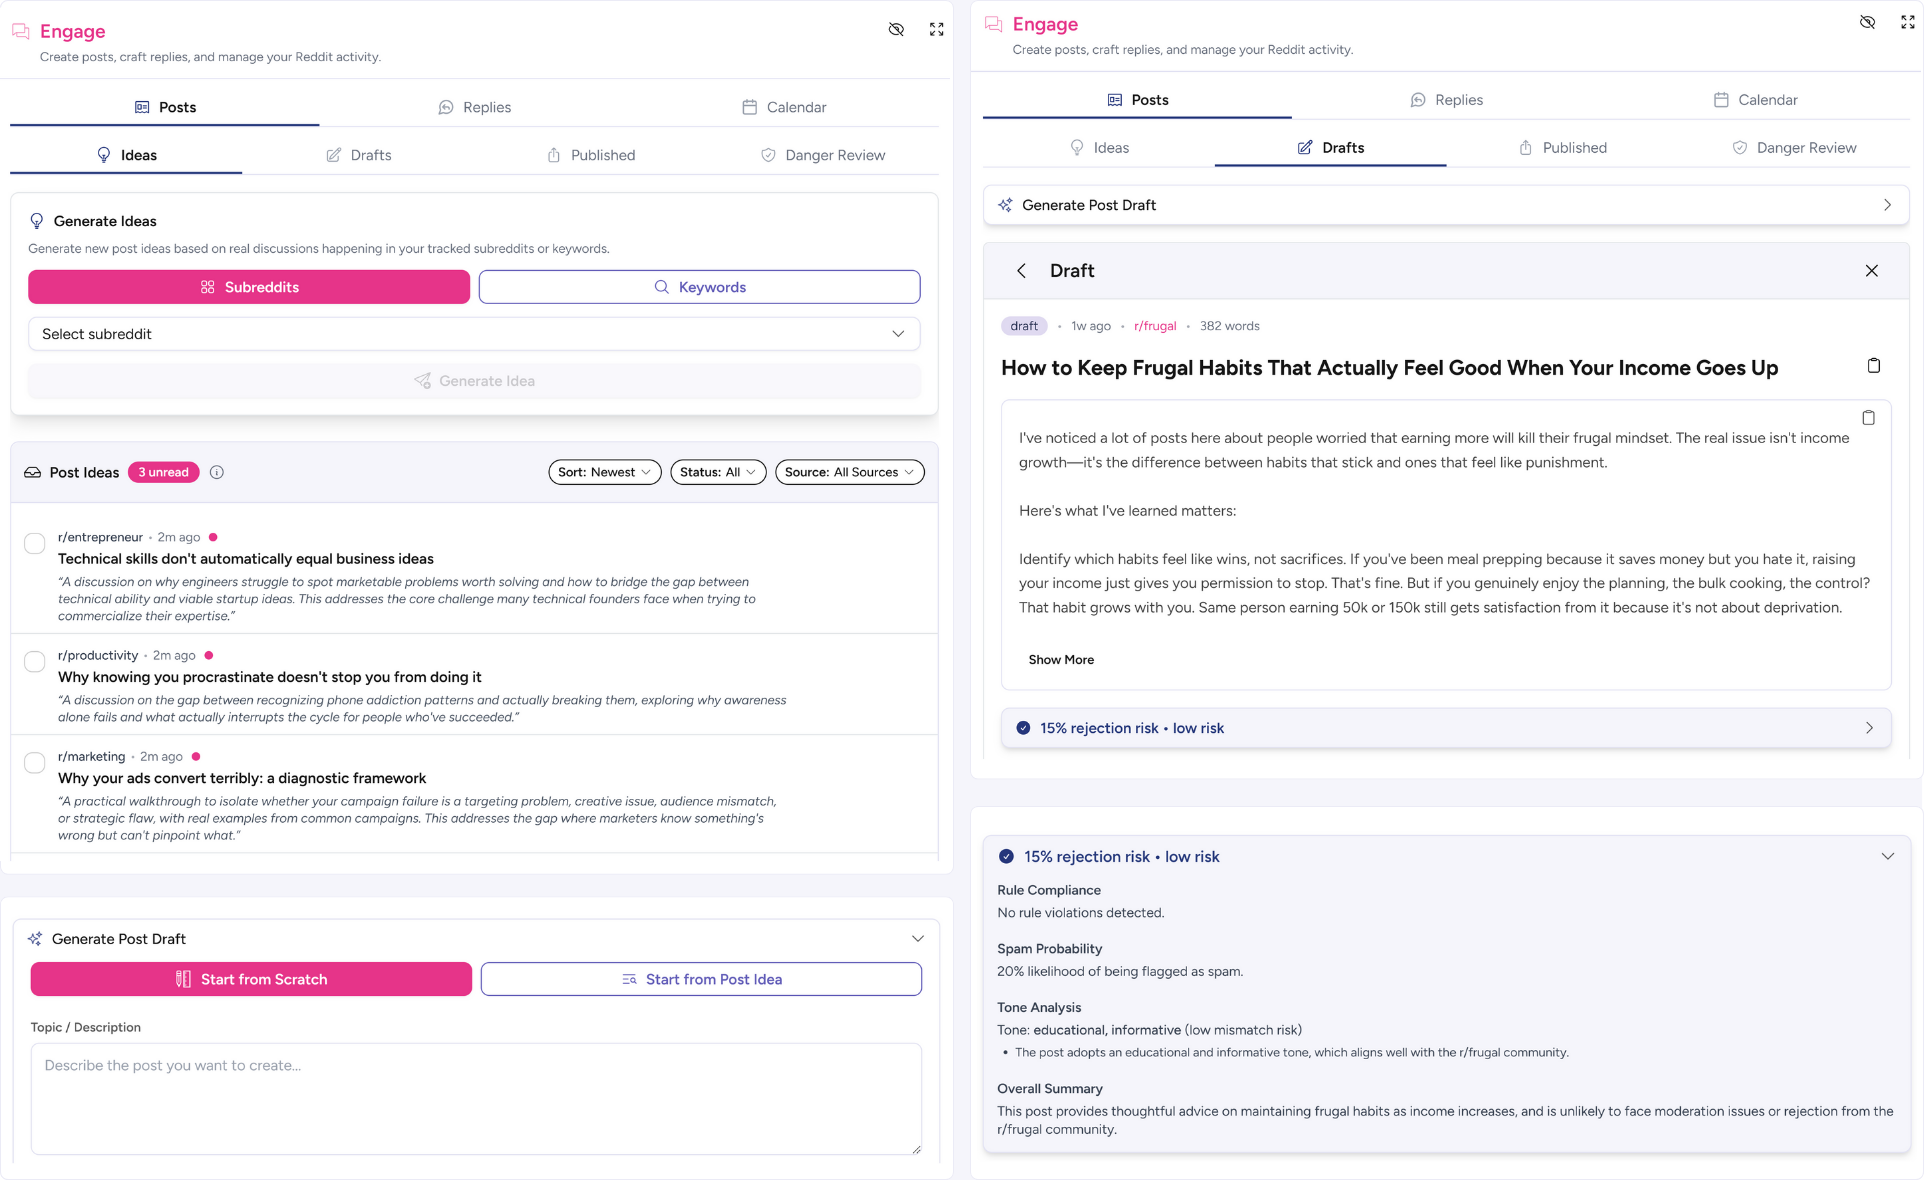Close the Draft panel with the X
Screen dimensions: 1924x1180
(1871, 271)
